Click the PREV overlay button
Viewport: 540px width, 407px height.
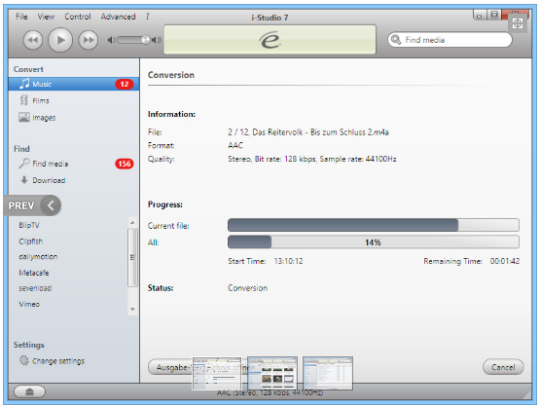click(x=33, y=206)
